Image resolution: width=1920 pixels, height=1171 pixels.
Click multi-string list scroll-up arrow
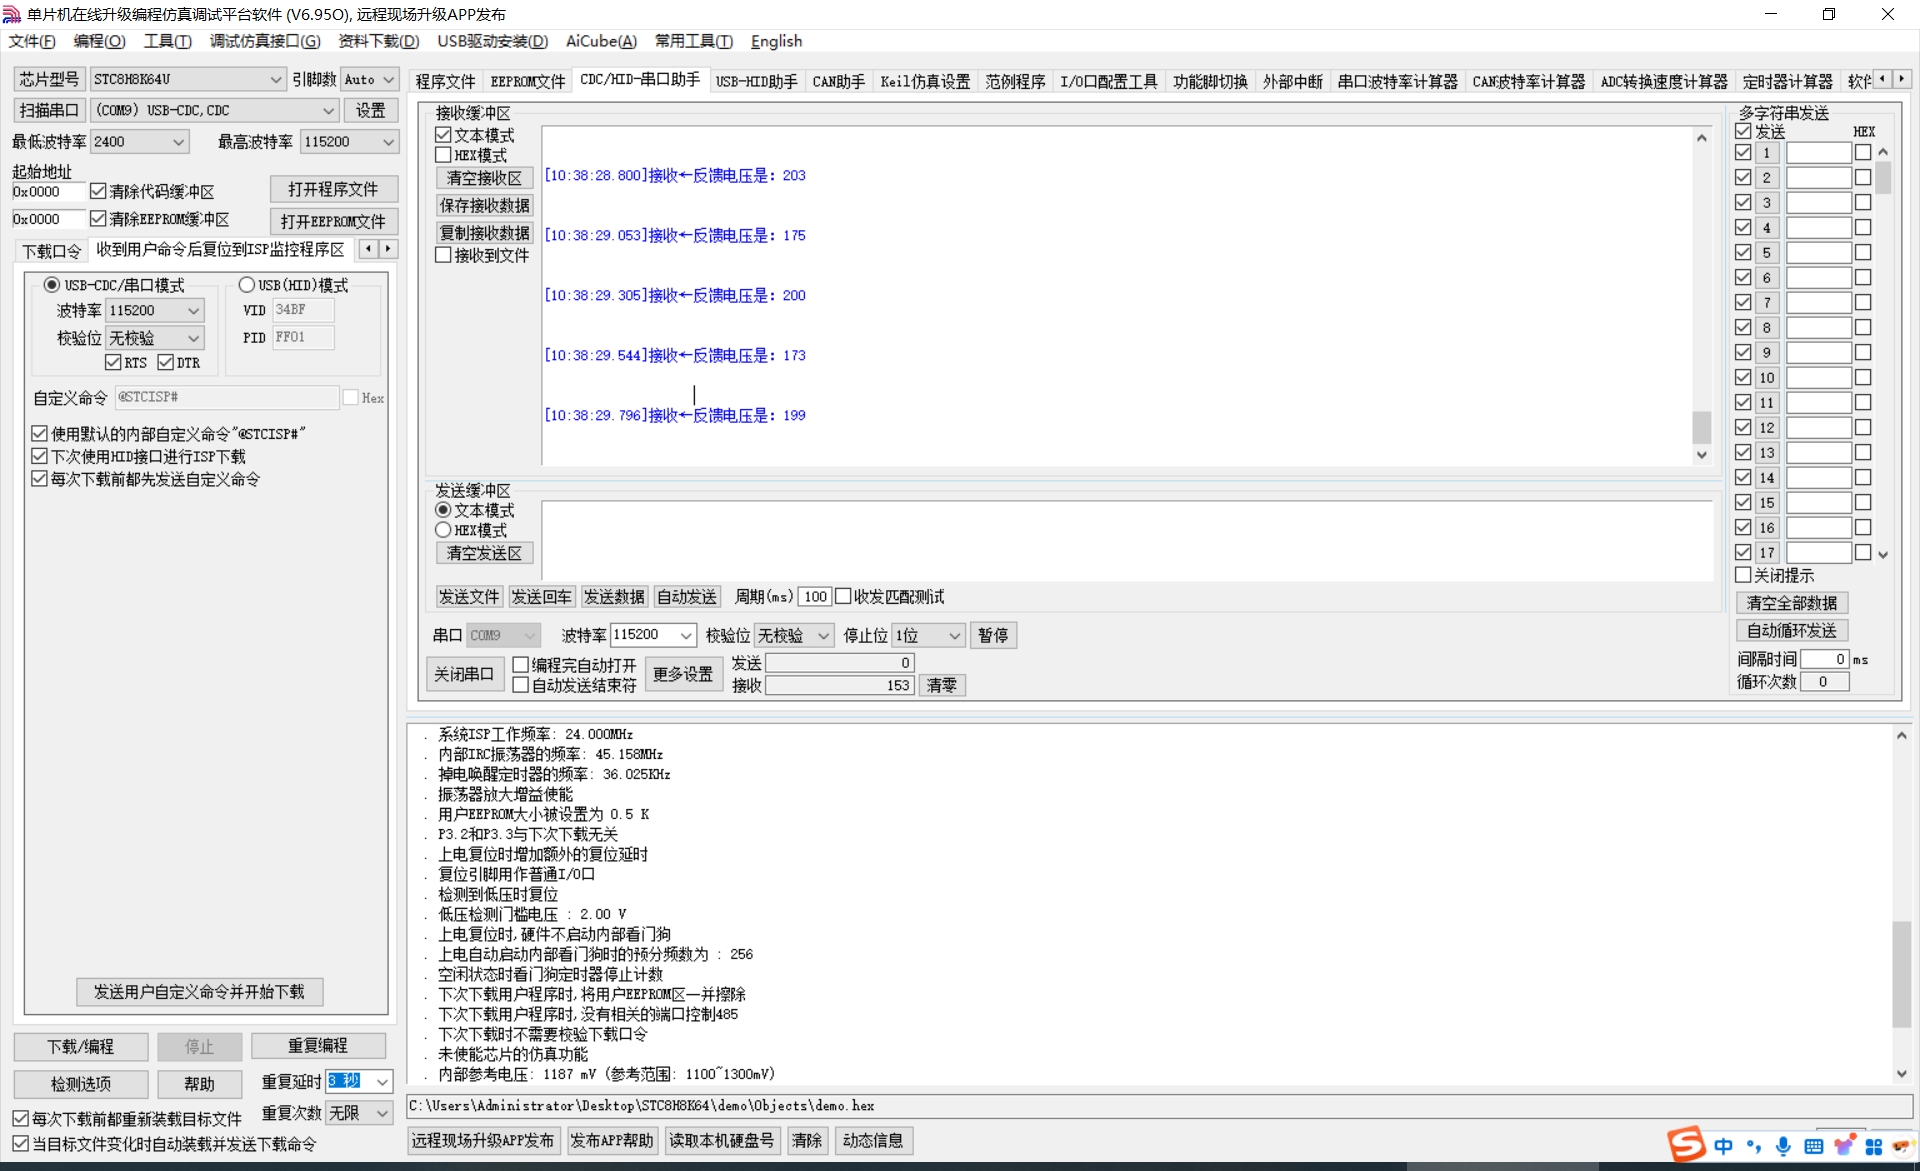point(1883,153)
